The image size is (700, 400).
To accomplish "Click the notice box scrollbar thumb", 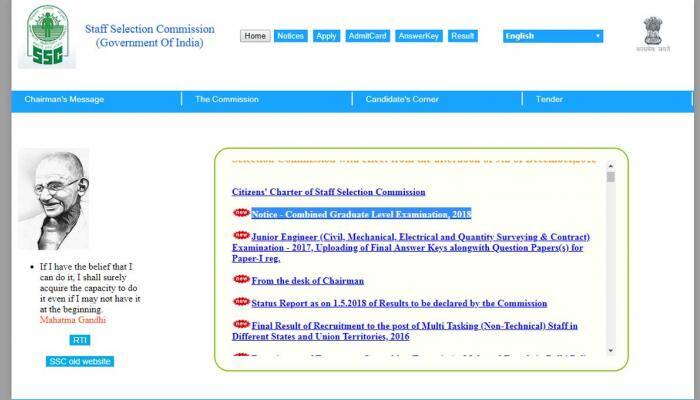I will point(611,177).
